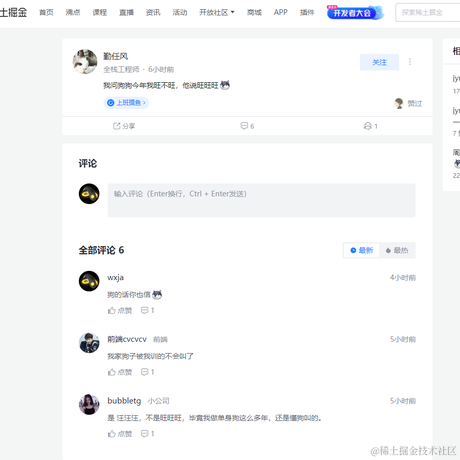The width and height of the screenshot is (460, 460).
Task: Open 前端cvcvcv's username
Action: [127, 339]
